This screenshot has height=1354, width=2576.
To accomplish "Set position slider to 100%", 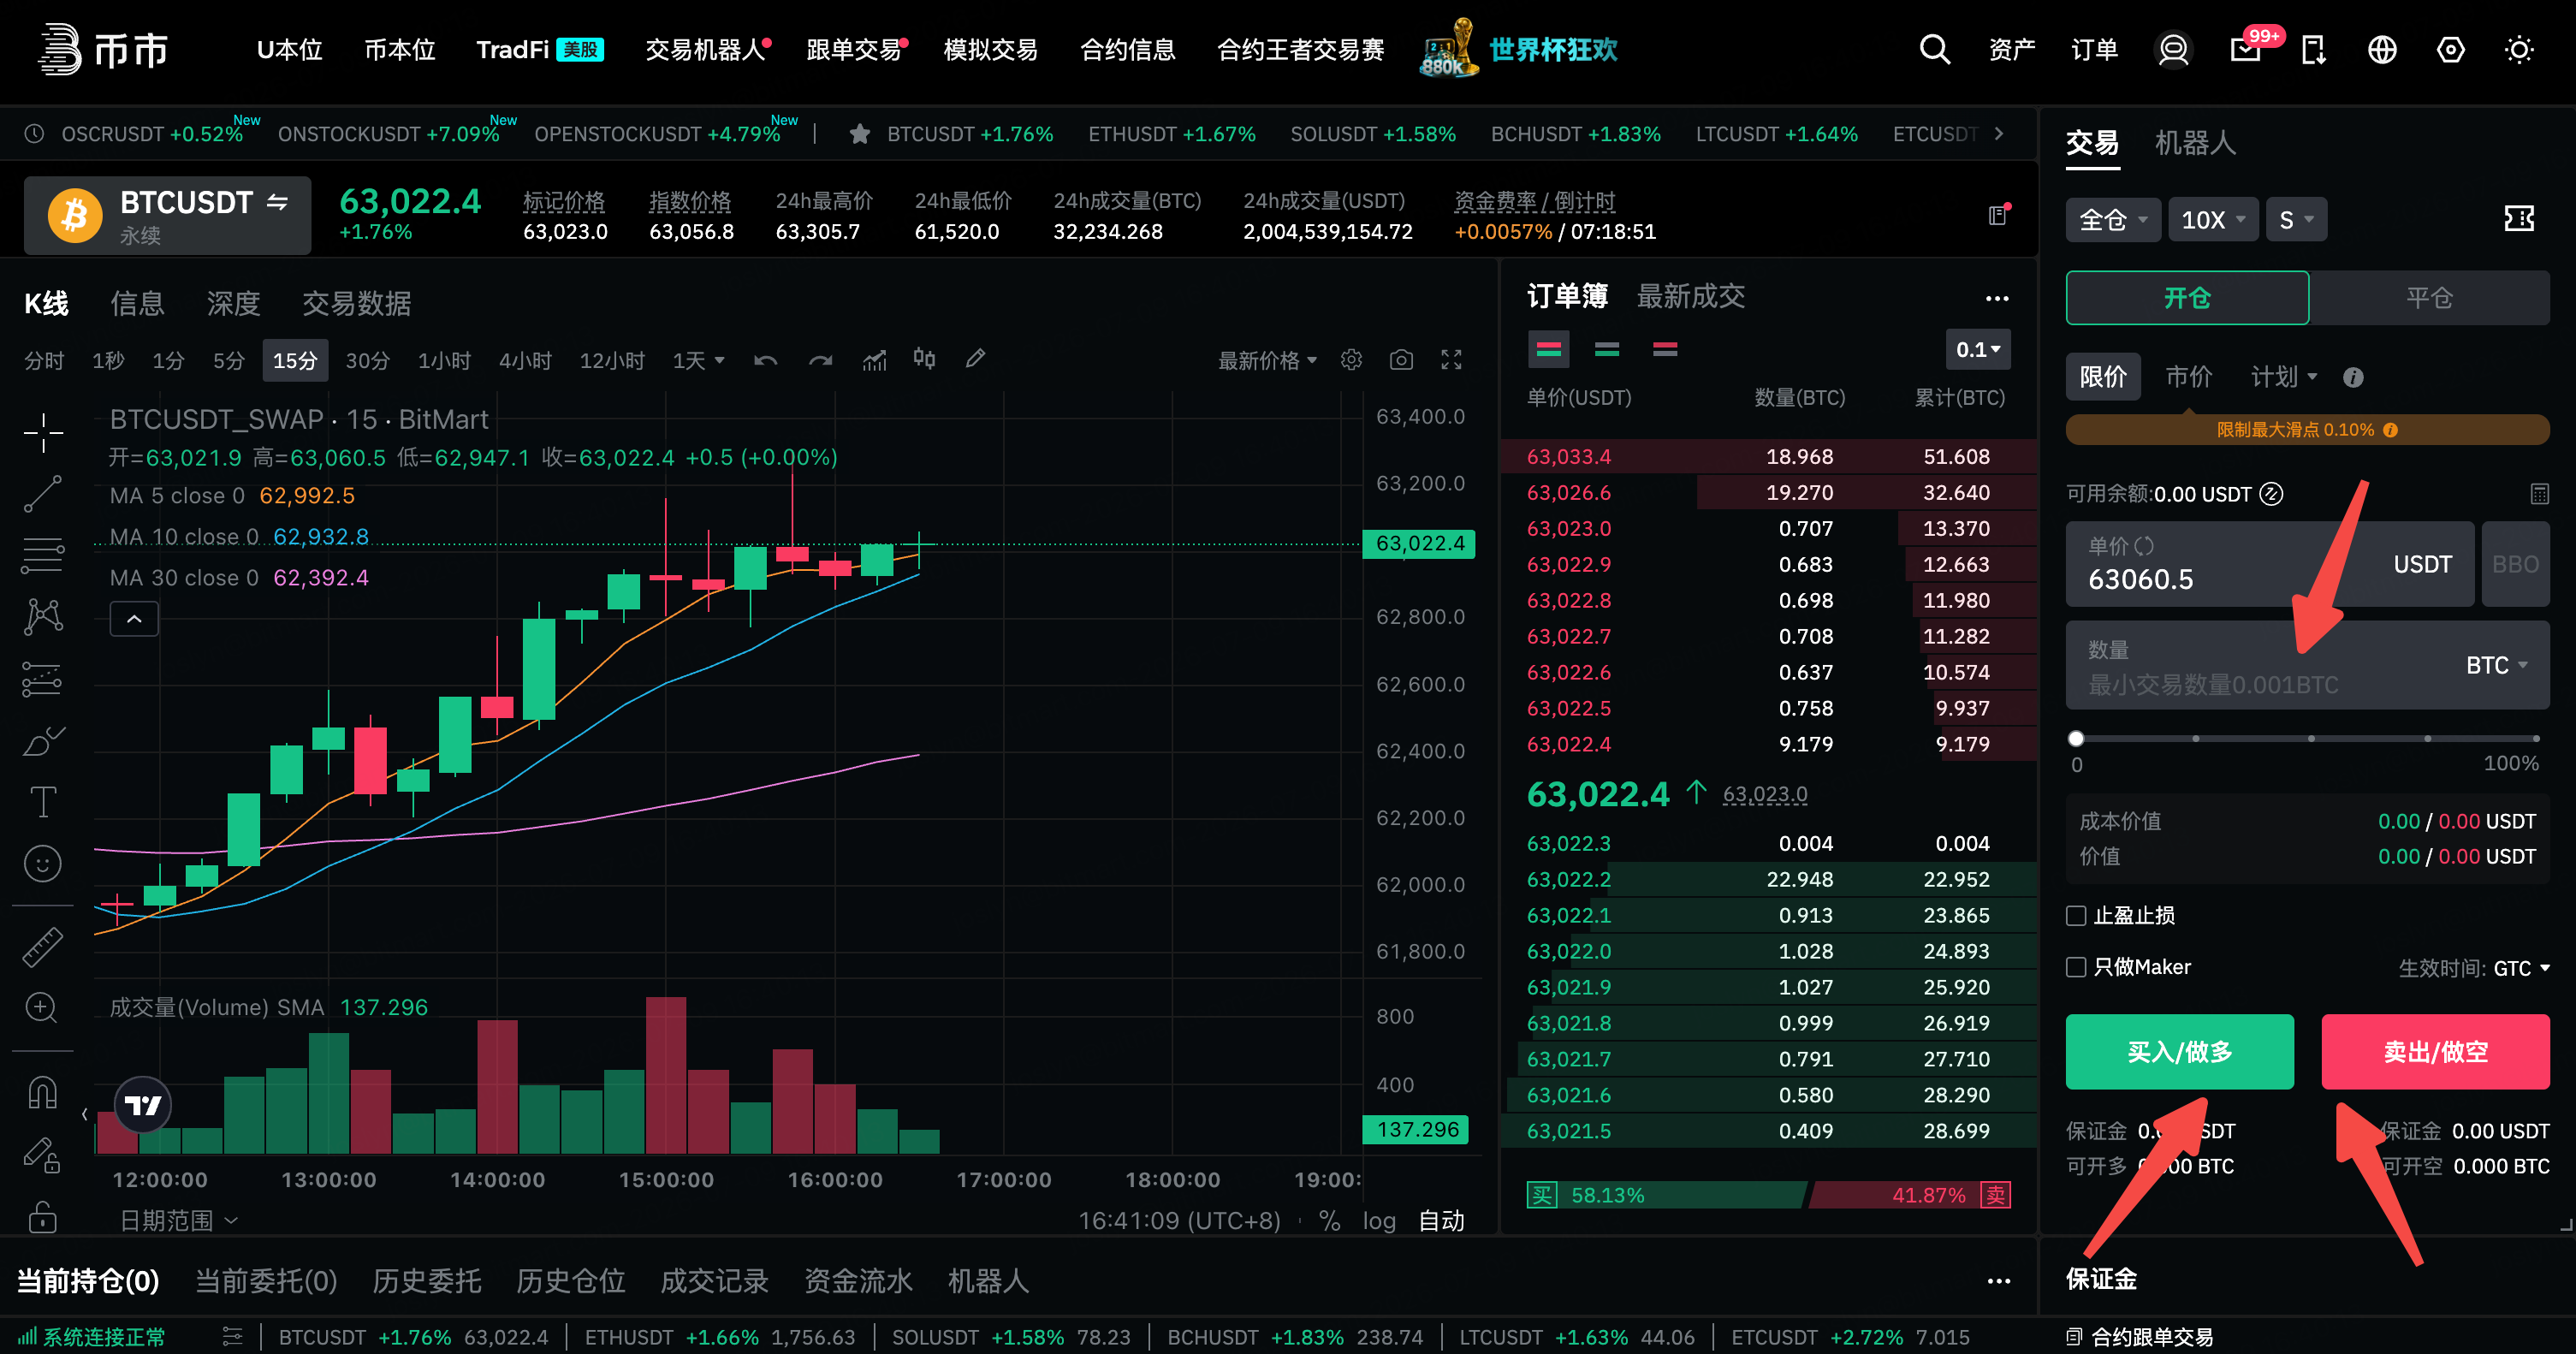I will pyautogui.click(x=2536, y=738).
